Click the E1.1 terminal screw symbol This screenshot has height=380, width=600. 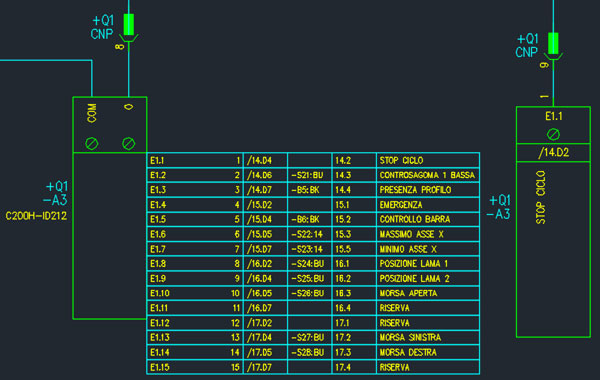[553, 134]
